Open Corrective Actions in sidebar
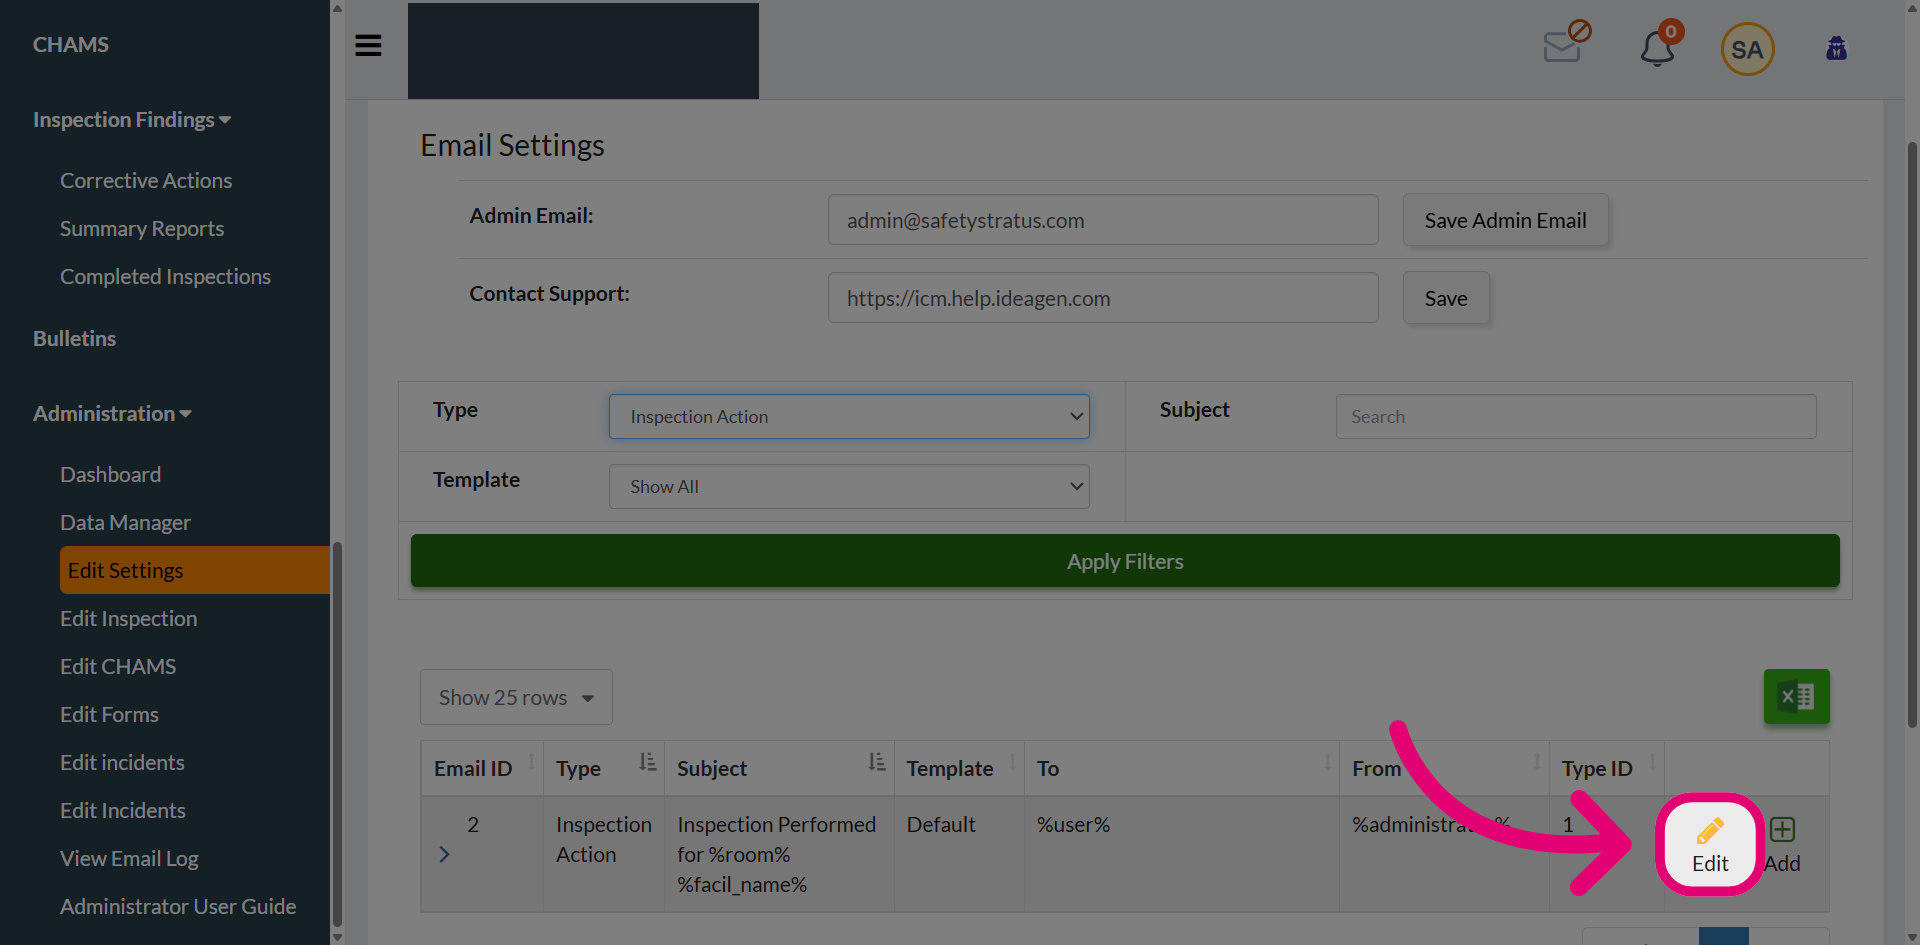The width and height of the screenshot is (1920, 945). coord(146,180)
